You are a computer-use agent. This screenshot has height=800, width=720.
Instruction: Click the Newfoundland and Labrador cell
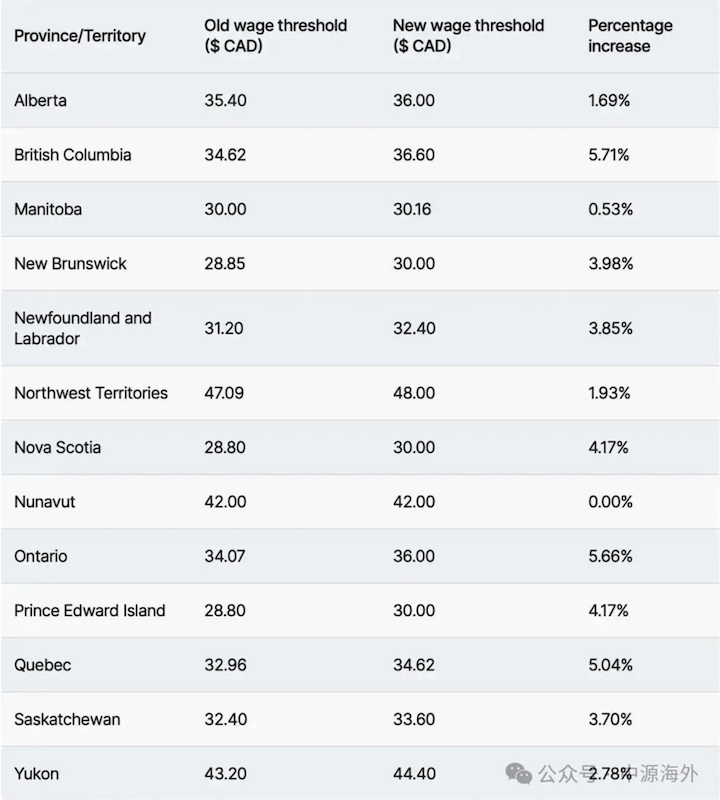(83, 328)
